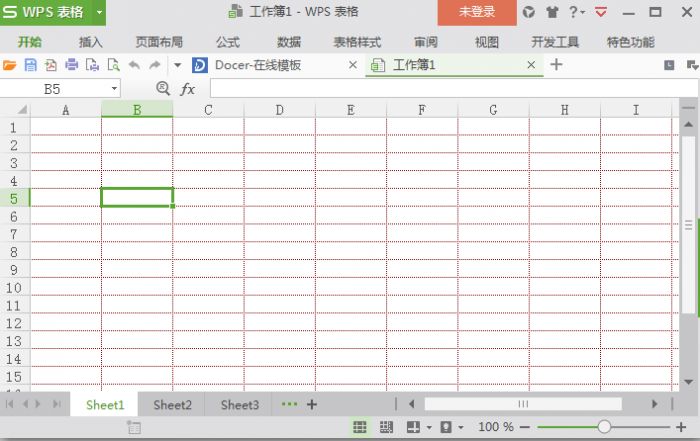Click the Select All corner of the grid
Image resolution: width=700 pixels, height=441 pixels.
click(x=21, y=109)
